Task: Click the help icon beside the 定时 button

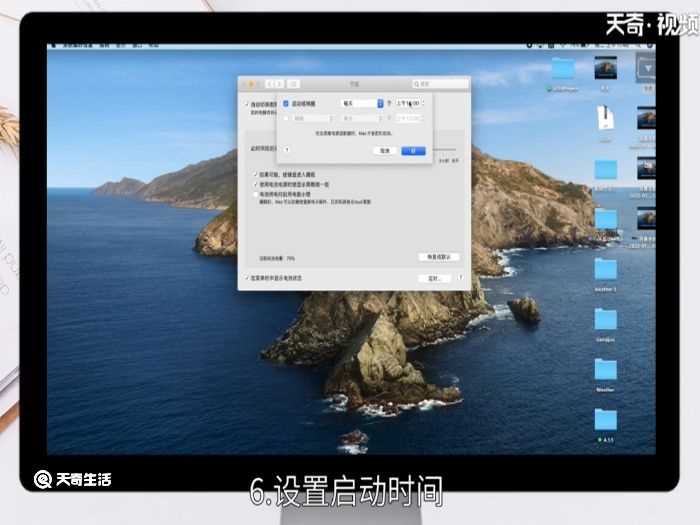Action: click(459, 277)
